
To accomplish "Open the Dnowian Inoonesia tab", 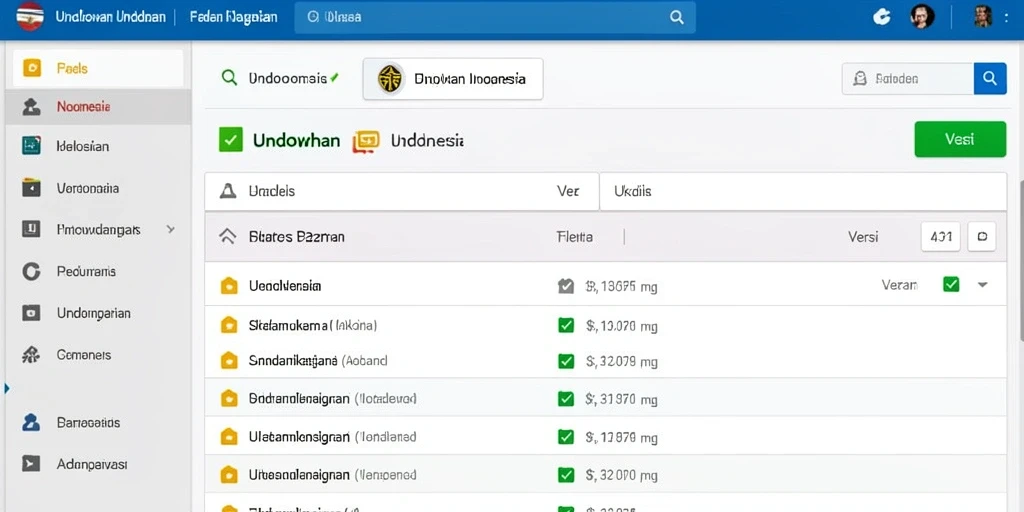I will 453,79.
